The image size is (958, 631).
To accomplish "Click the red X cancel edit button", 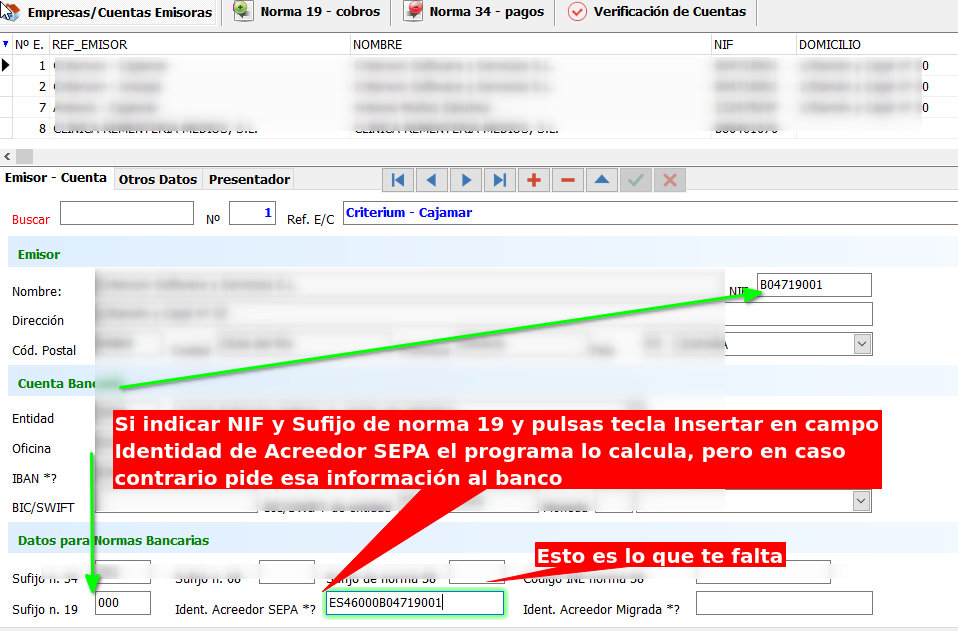I will tap(670, 180).
